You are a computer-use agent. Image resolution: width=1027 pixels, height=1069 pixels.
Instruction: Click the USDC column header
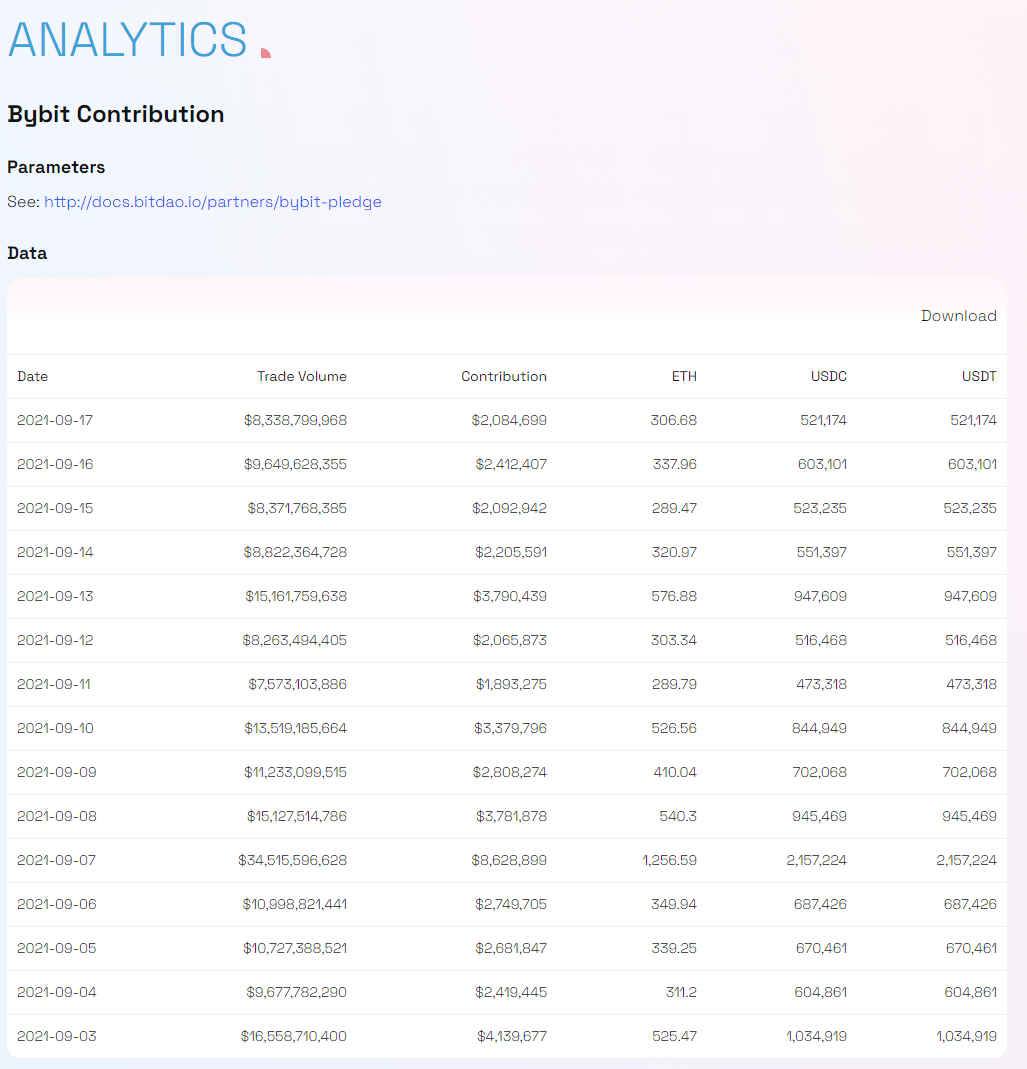coord(829,376)
